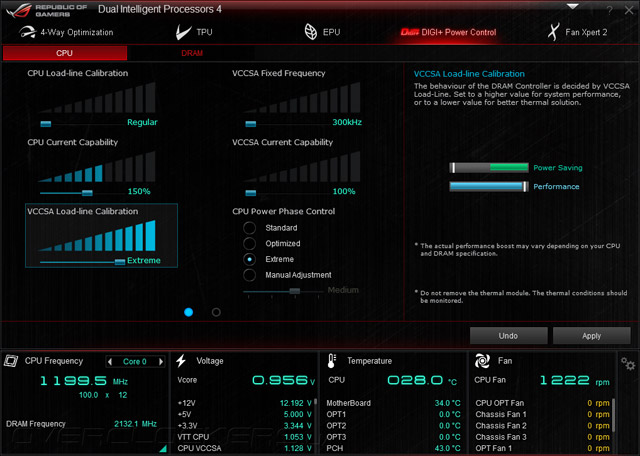
Task: Open monitor settings gear icon
Action: pyautogui.click(x=628, y=363)
